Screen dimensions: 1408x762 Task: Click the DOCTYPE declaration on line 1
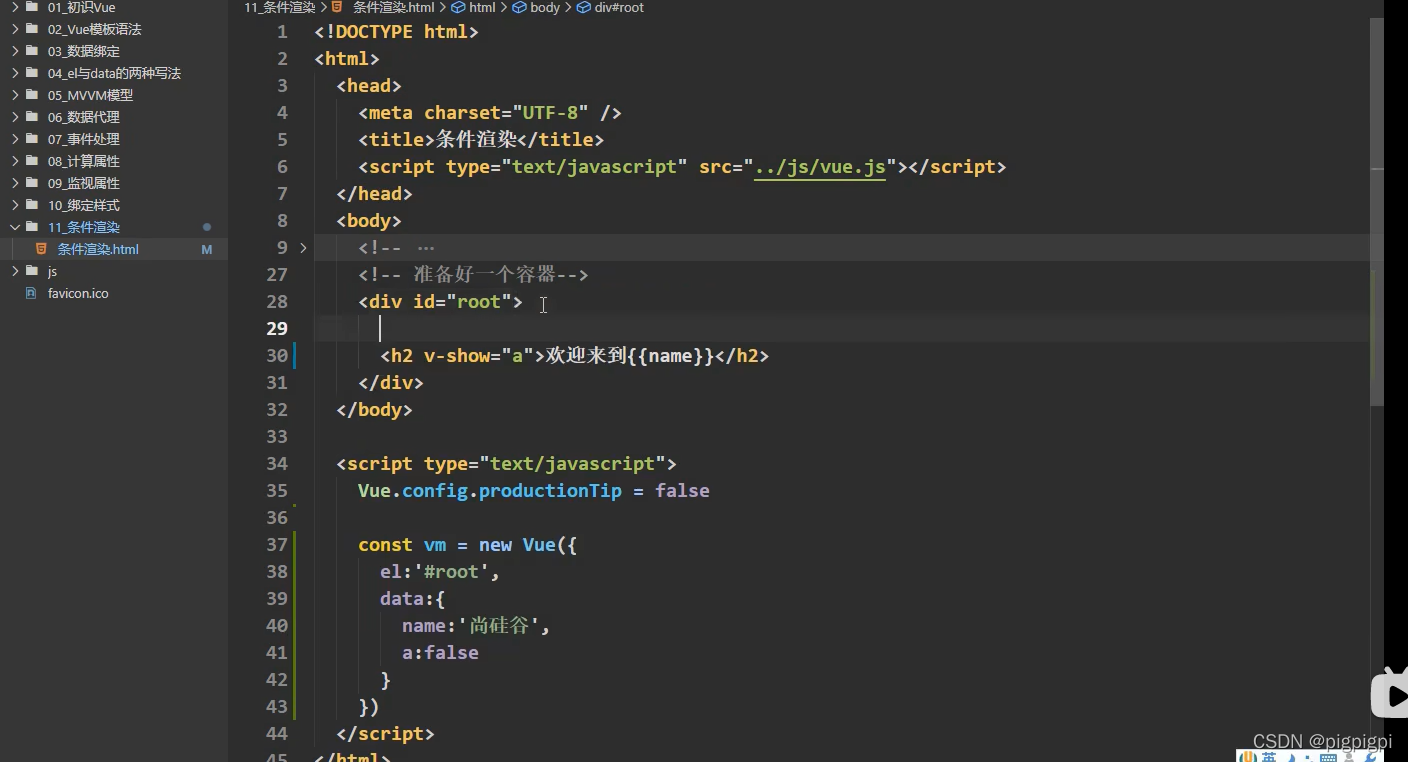coord(396,32)
